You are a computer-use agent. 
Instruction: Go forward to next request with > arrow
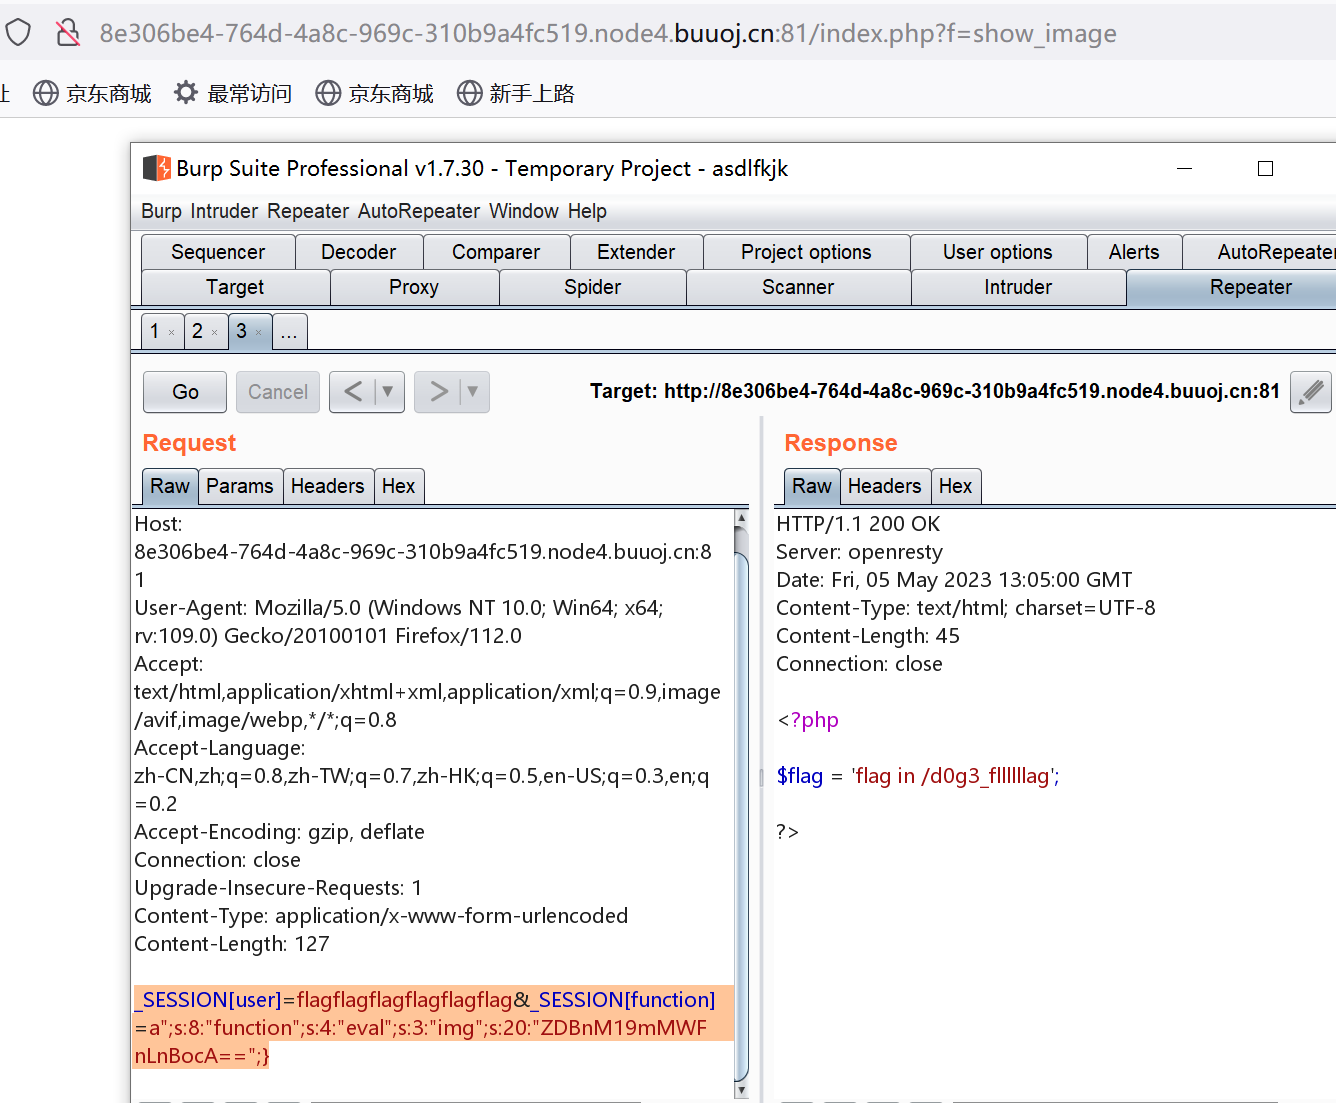tap(438, 392)
